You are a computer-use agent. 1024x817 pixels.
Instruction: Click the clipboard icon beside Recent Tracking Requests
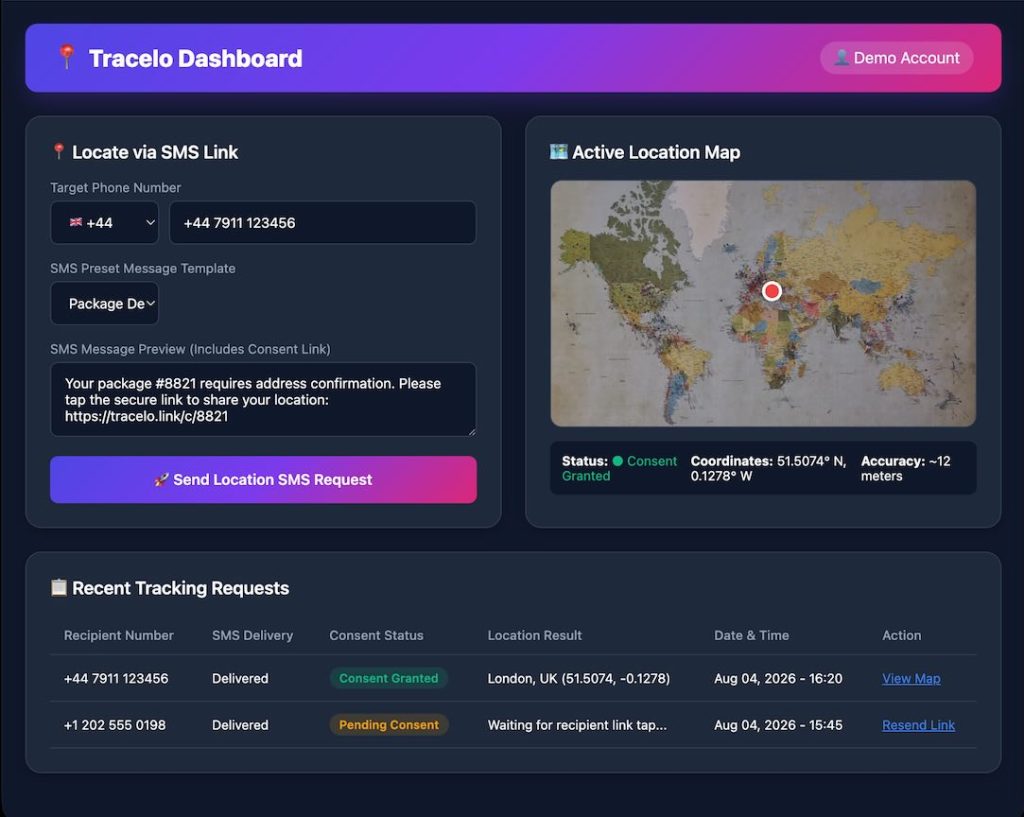pyautogui.click(x=59, y=587)
